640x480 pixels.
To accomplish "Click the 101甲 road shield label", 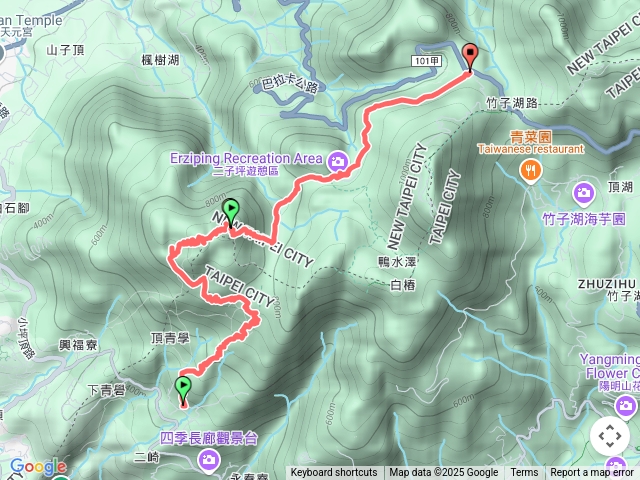I will coord(427,61).
